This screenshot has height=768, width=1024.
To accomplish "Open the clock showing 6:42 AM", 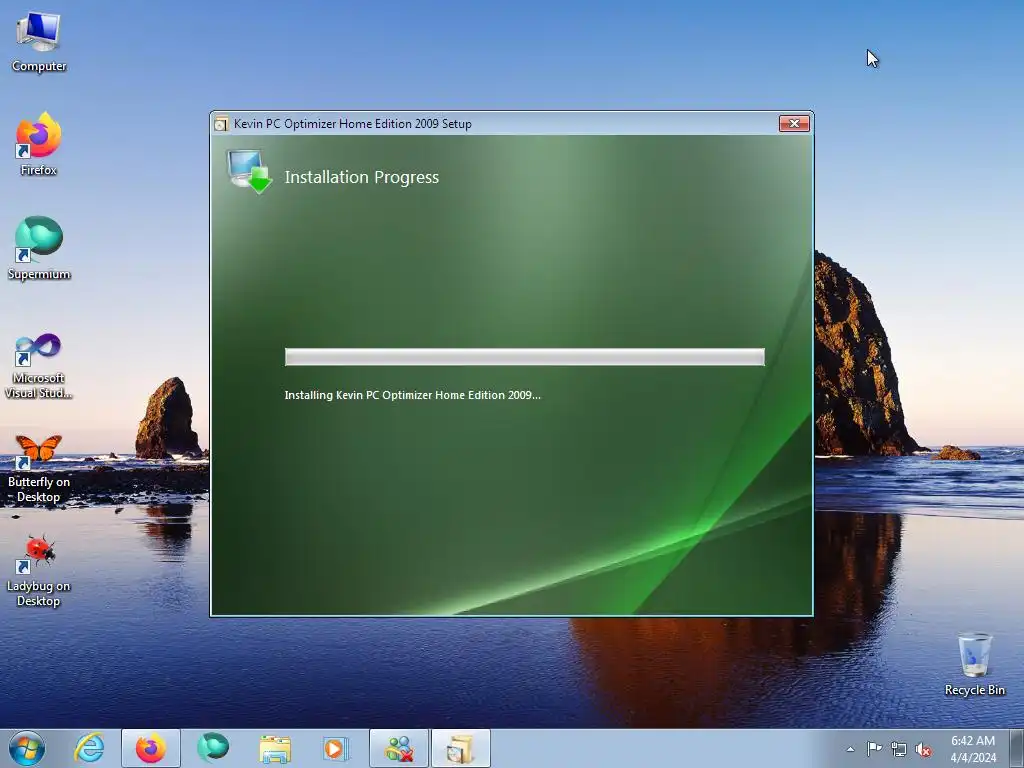I will 973,748.
